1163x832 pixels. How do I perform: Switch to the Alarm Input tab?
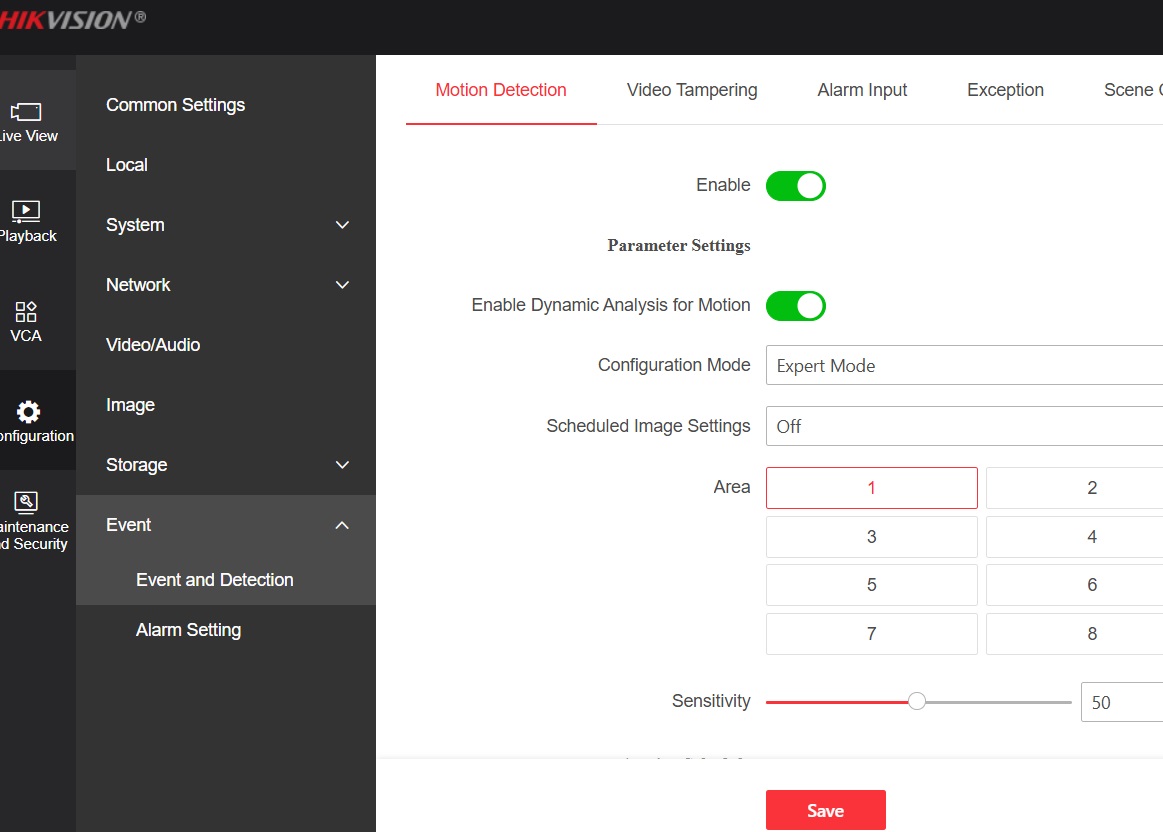[x=862, y=90]
